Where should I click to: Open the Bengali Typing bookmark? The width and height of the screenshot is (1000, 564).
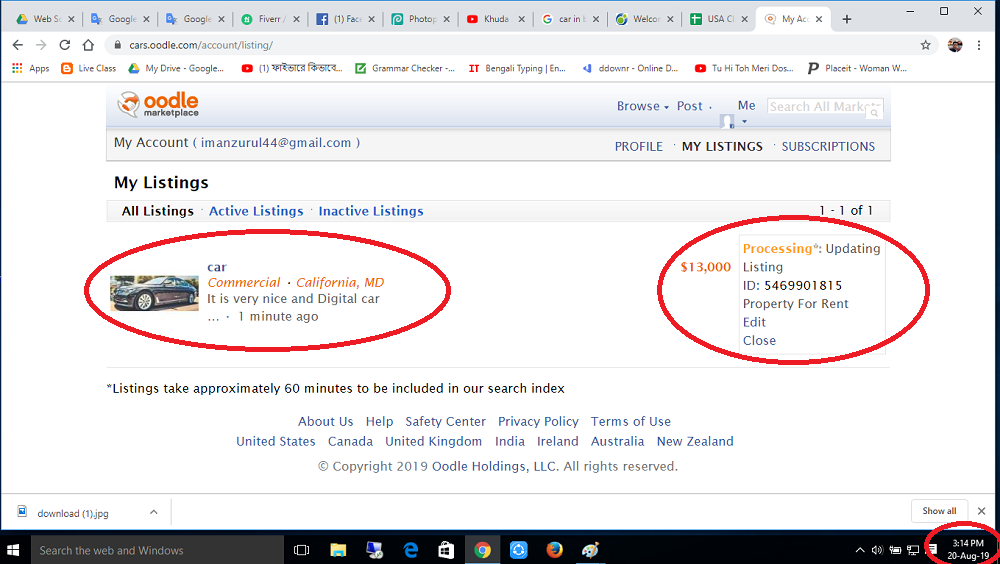[517, 68]
